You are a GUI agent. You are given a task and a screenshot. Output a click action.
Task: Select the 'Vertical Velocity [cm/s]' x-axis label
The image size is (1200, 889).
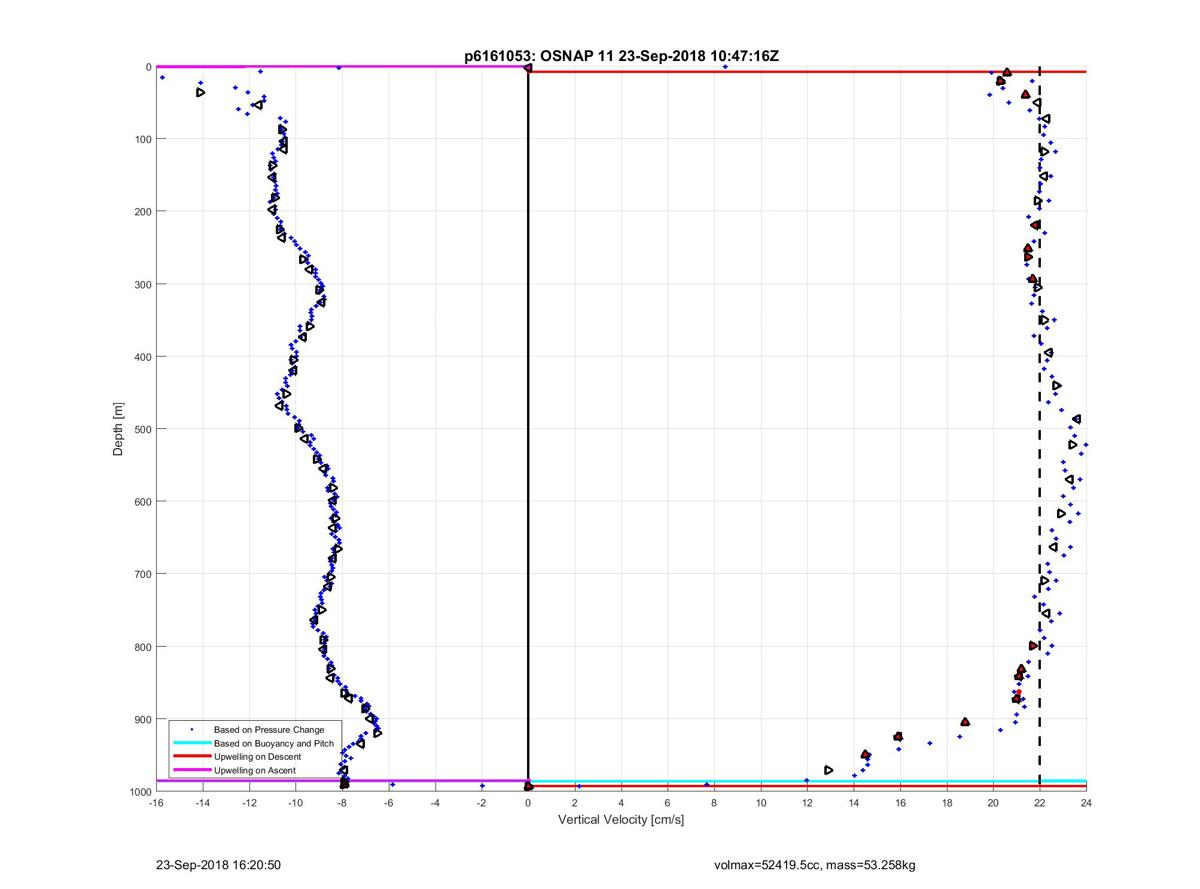tap(621, 820)
